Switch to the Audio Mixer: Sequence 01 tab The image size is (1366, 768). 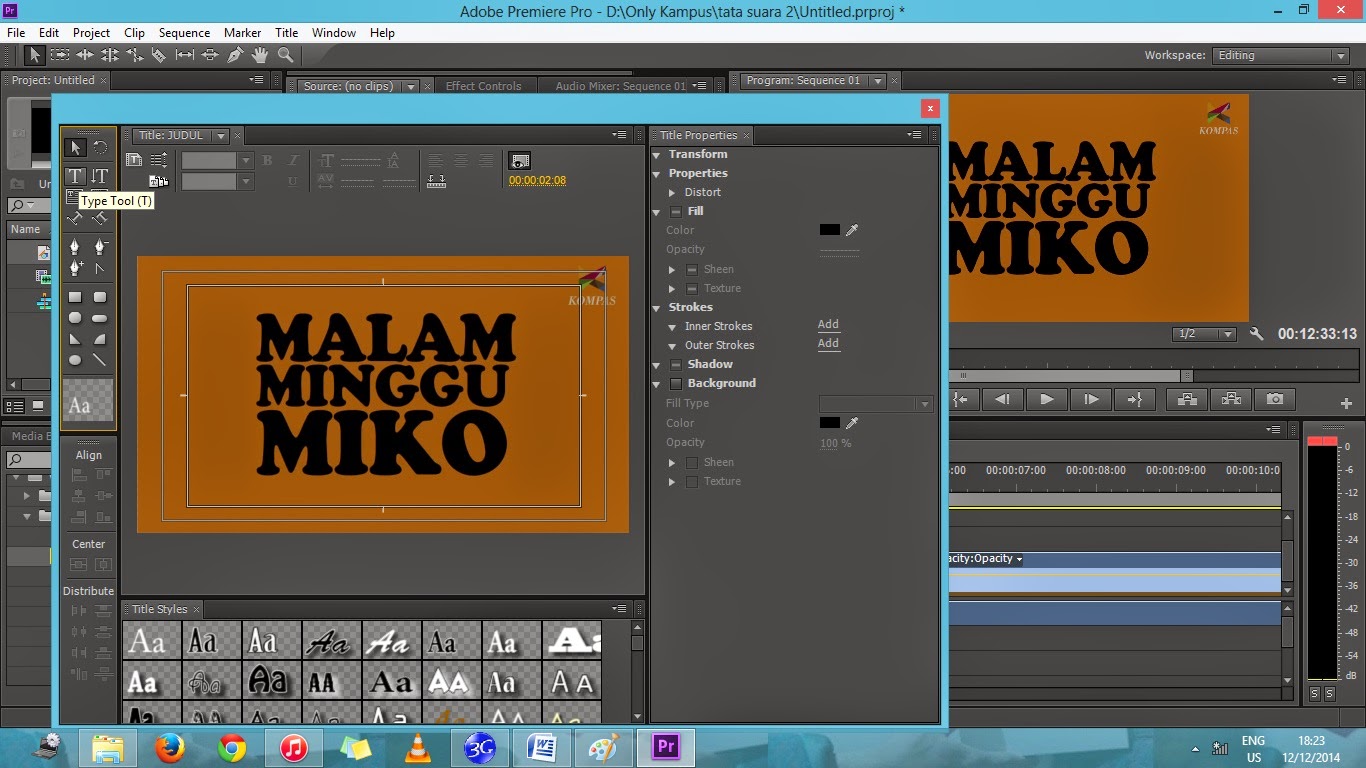pos(620,86)
